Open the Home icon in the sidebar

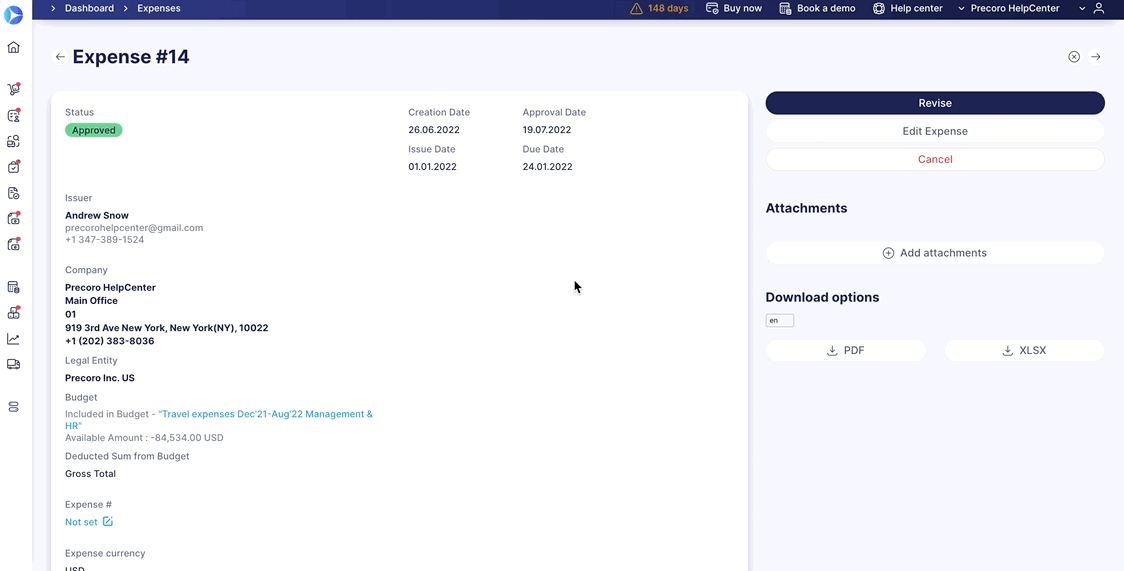pos(13,47)
